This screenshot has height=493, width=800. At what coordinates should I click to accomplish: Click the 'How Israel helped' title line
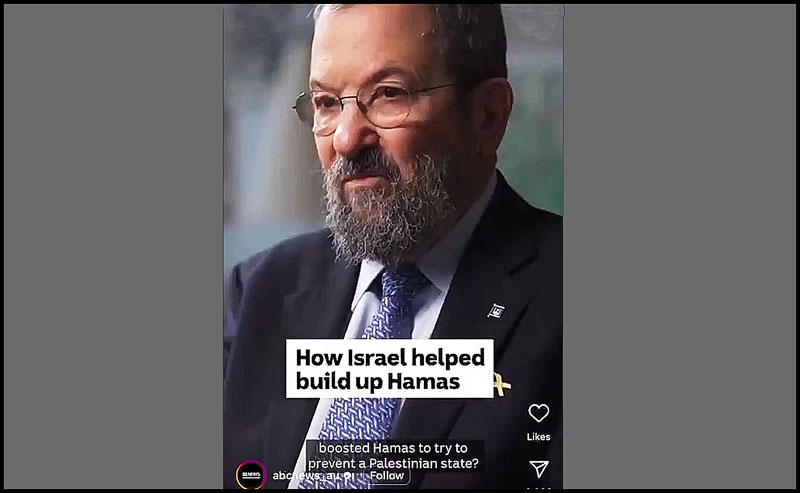[x=390, y=357]
